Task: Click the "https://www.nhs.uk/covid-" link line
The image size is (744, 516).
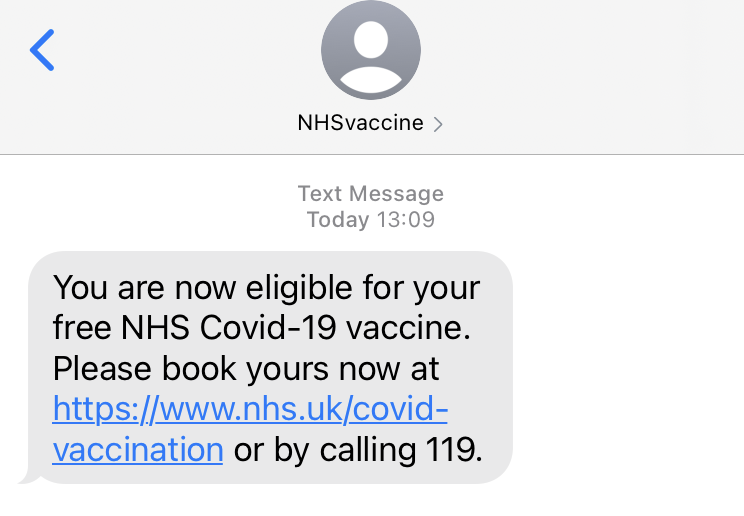Action: click(x=250, y=409)
